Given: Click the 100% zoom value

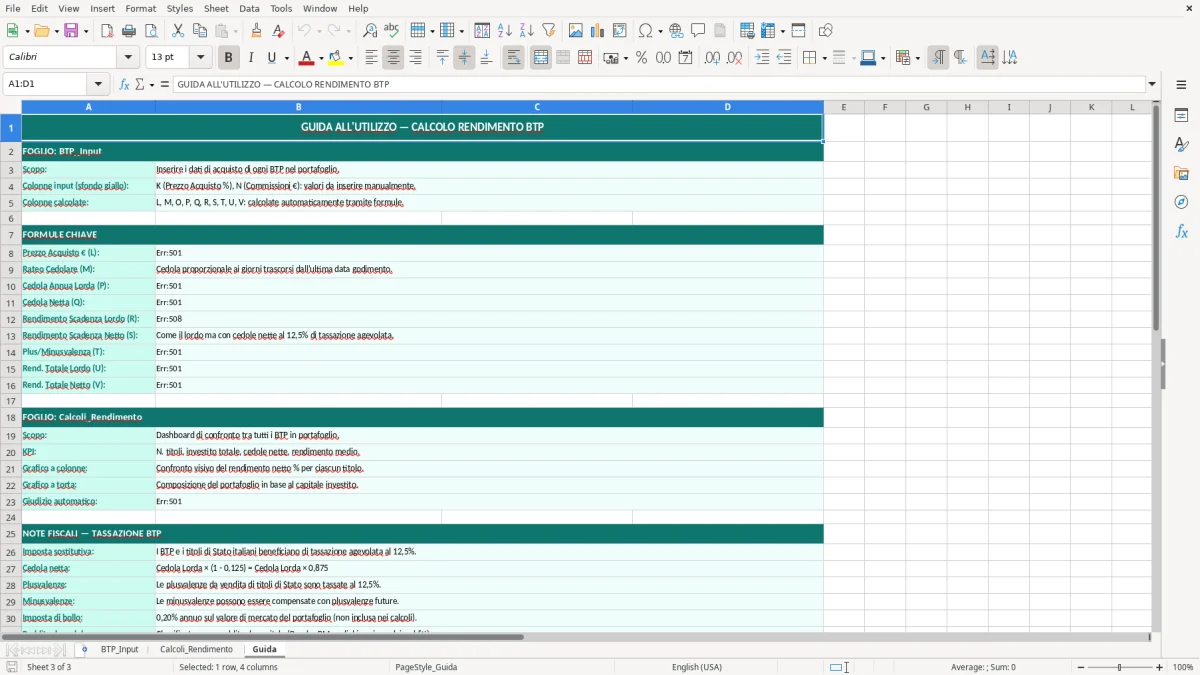Looking at the screenshot, I should pyautogui.click(x=1183, y=667).
